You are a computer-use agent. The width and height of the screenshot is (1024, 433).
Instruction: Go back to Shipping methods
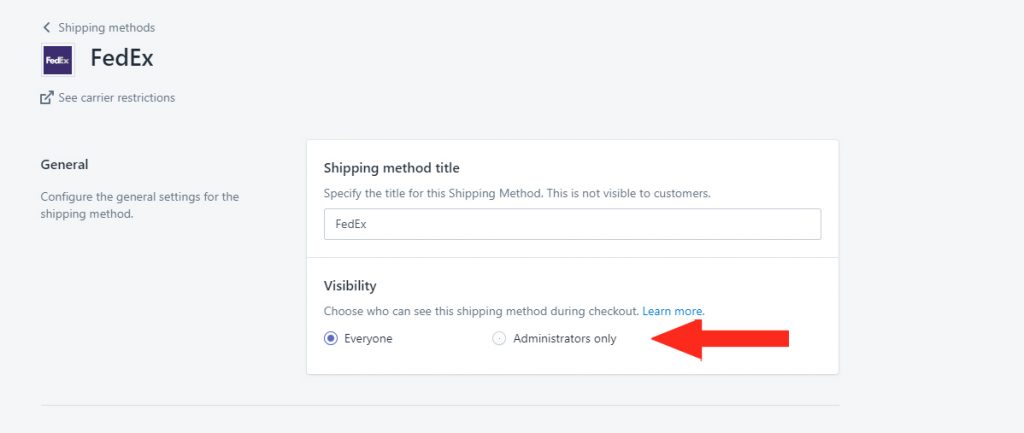tap(106, 28)
